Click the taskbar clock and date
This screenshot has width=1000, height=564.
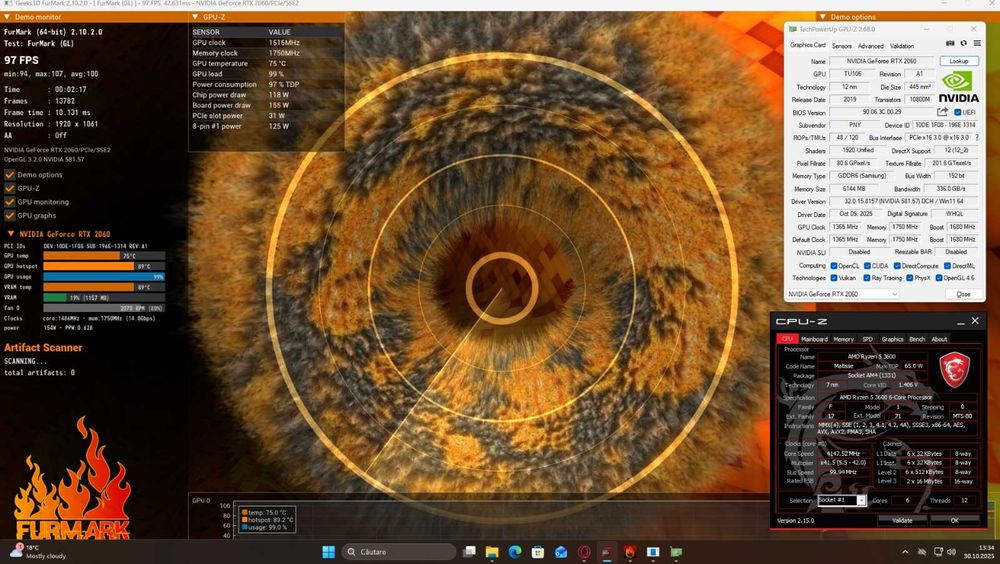click(978, 552)
